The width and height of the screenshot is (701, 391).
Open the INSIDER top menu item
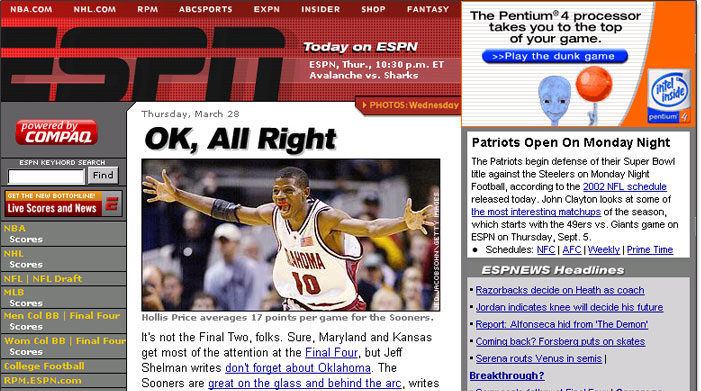pos(321,9)
